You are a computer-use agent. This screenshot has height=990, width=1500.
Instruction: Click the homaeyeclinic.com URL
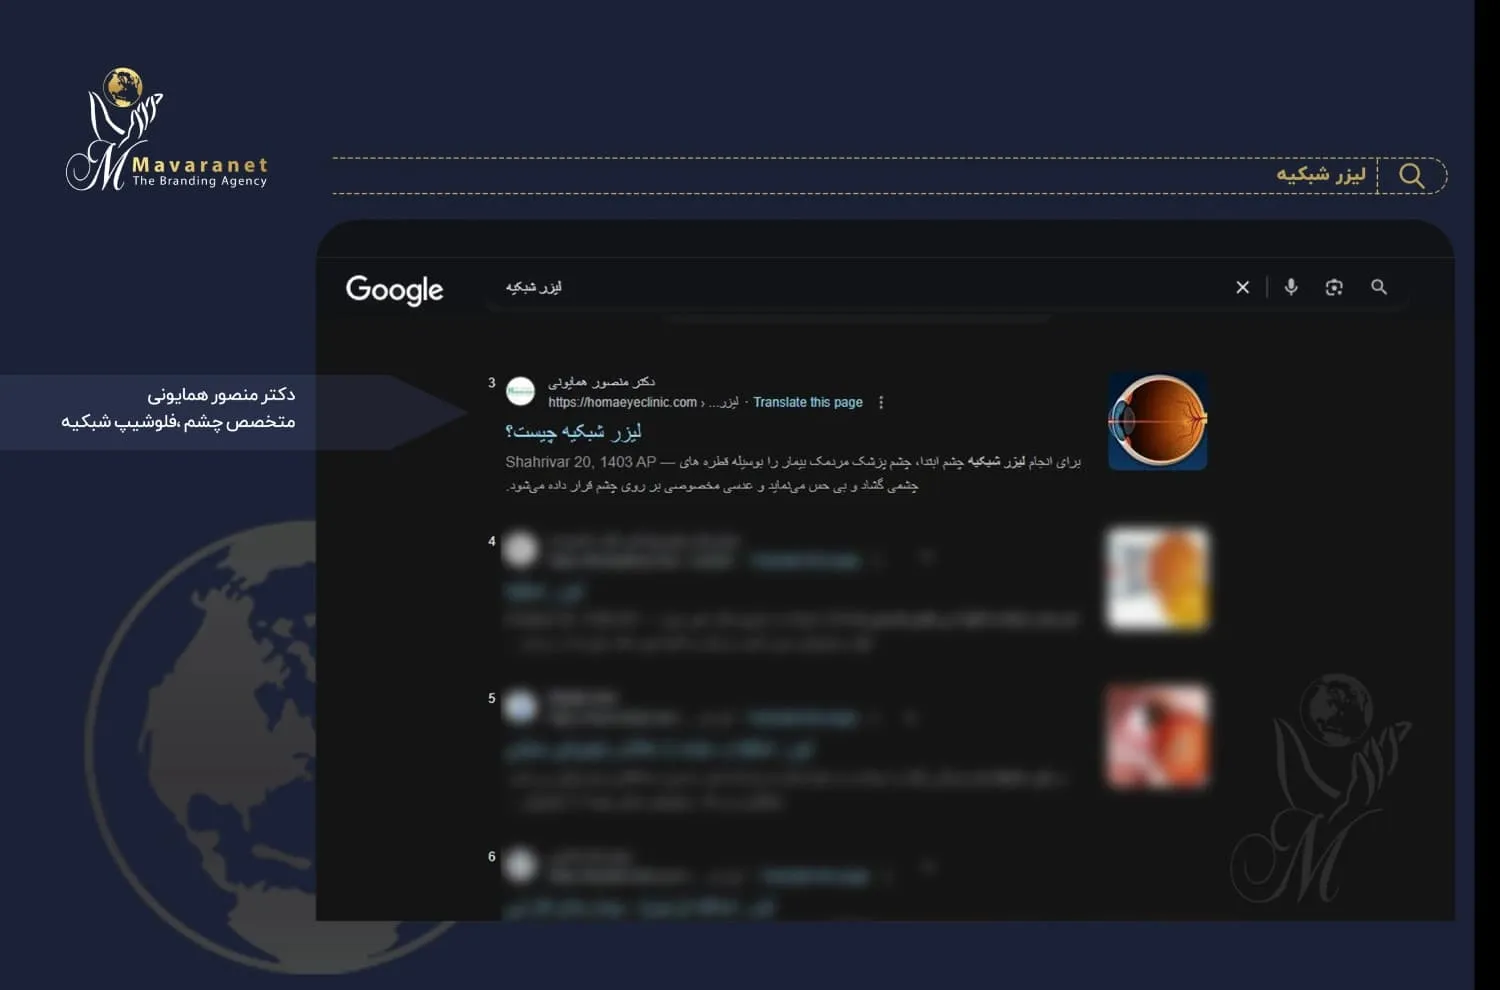[622, 403]
